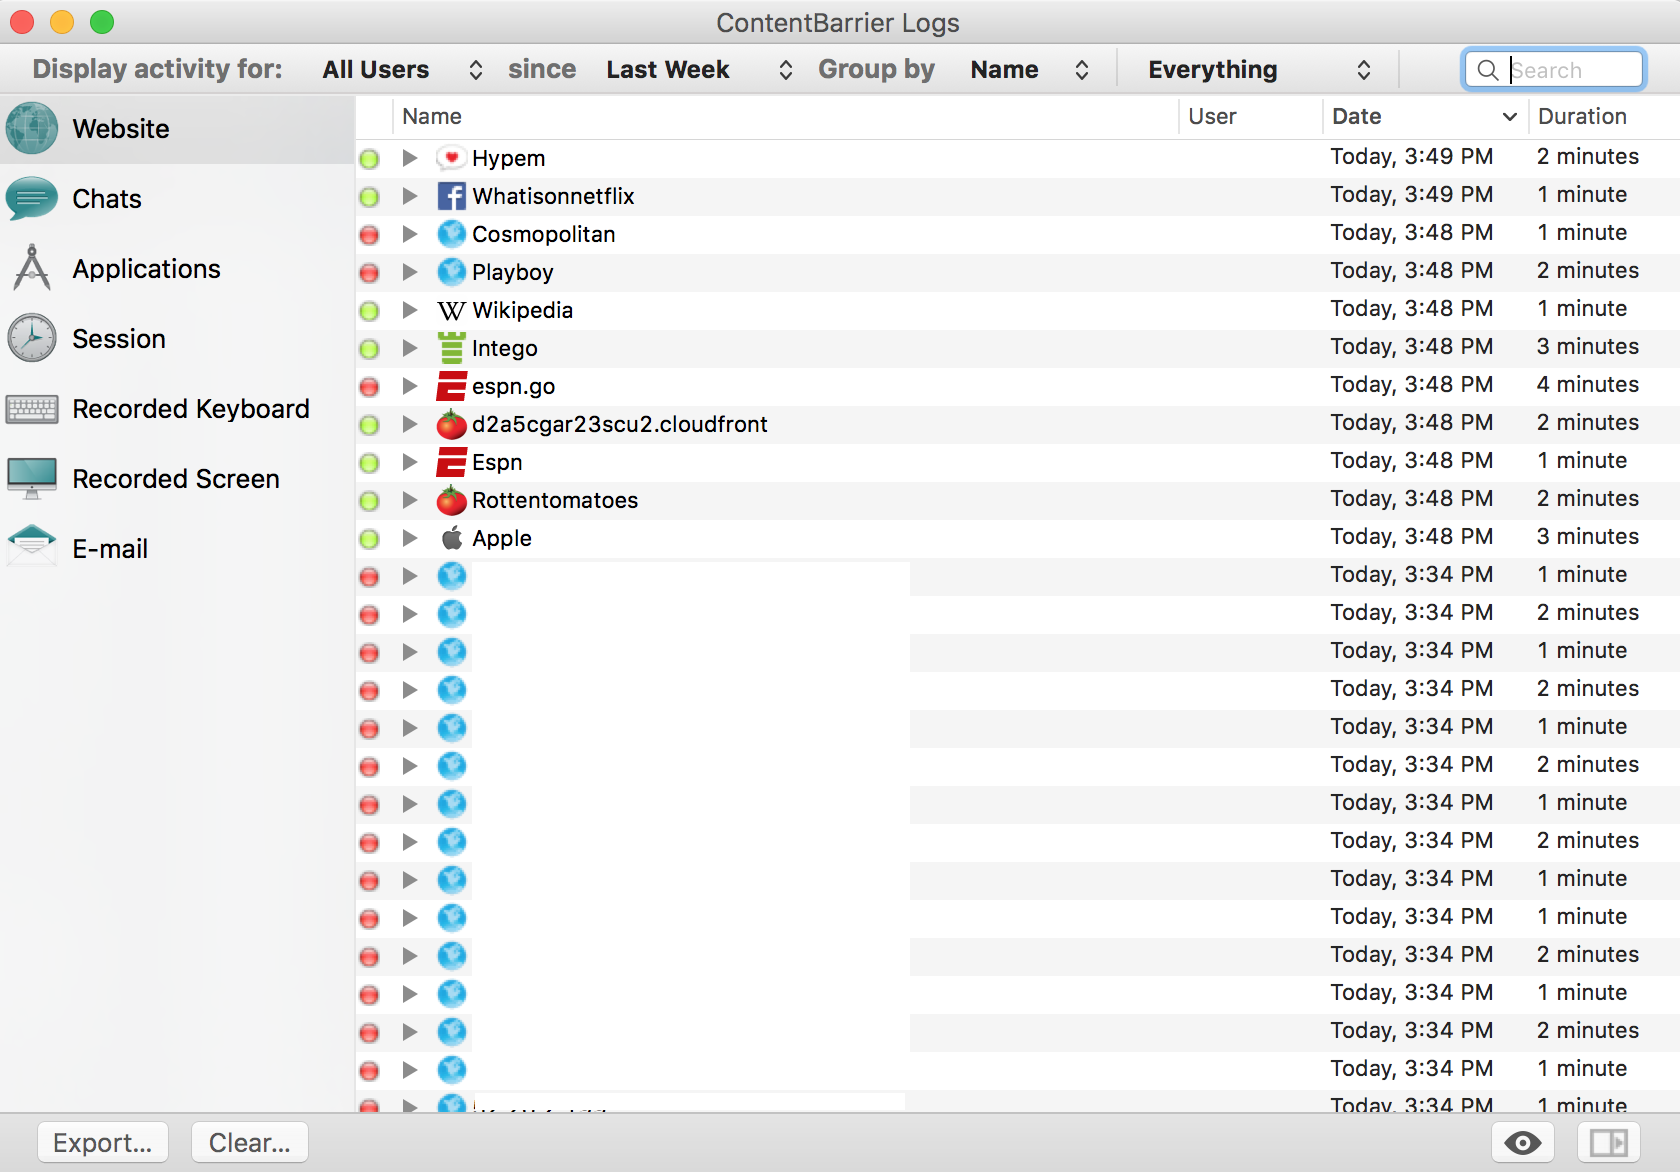
Task: Click the Chats speech bubble icon
Action: click(32, 199)
